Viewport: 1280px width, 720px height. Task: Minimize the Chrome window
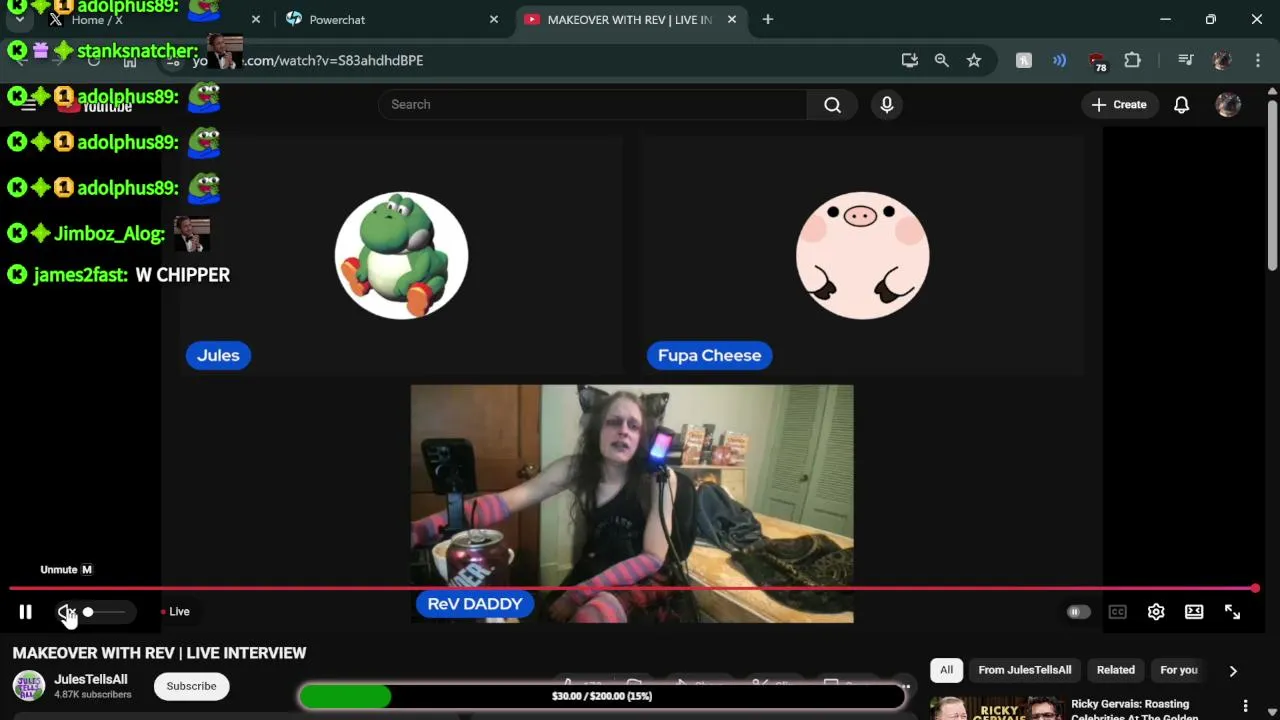tap(1165, 19)
